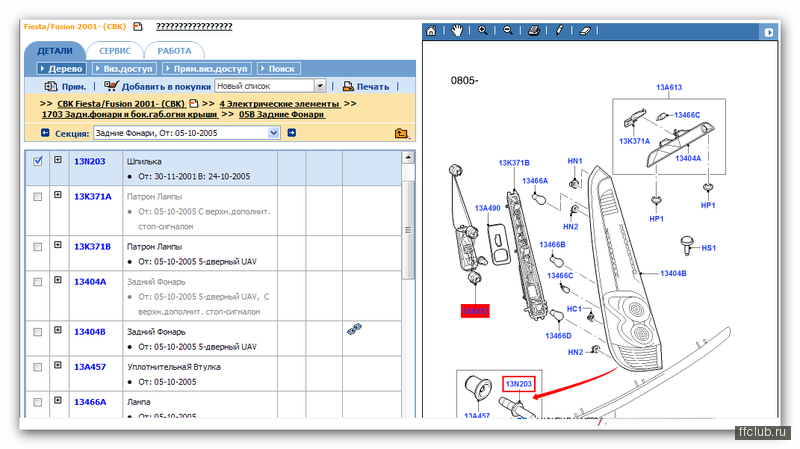Image resolution: width=800 pixels, height=449 pixels.
Task: Check the 13404A checkbox
Action: (38, 282)
